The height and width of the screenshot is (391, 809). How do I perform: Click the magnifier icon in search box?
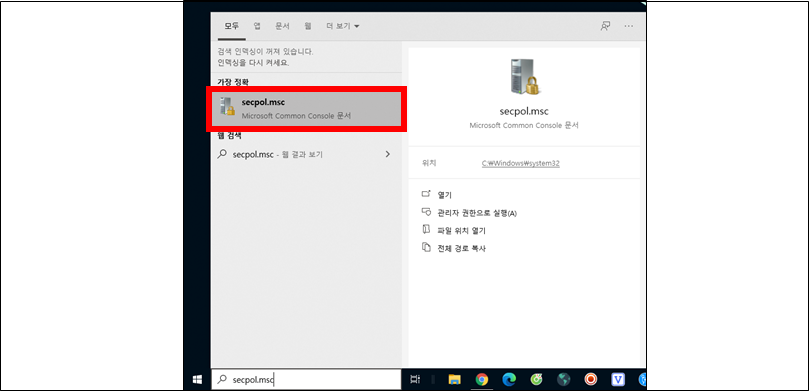222,380
